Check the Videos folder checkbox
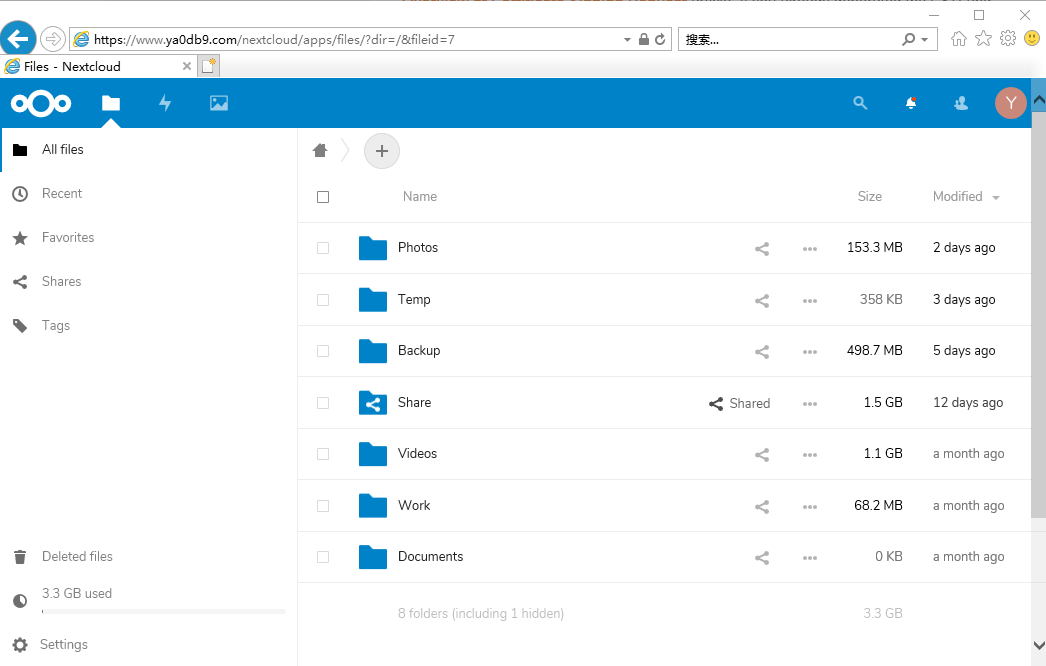The width and height of the screenshot is (1046, 666). [x=323, y=454]
